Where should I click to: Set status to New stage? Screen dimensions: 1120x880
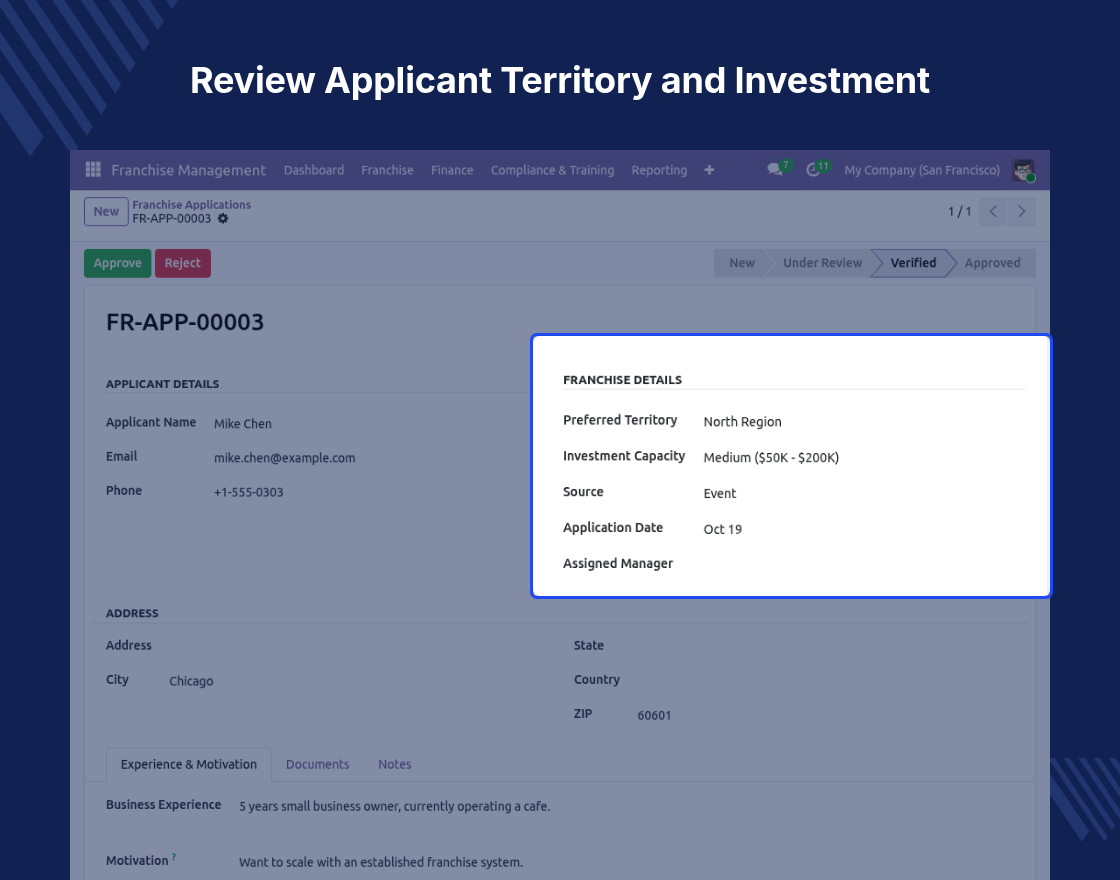click(741, 263)
